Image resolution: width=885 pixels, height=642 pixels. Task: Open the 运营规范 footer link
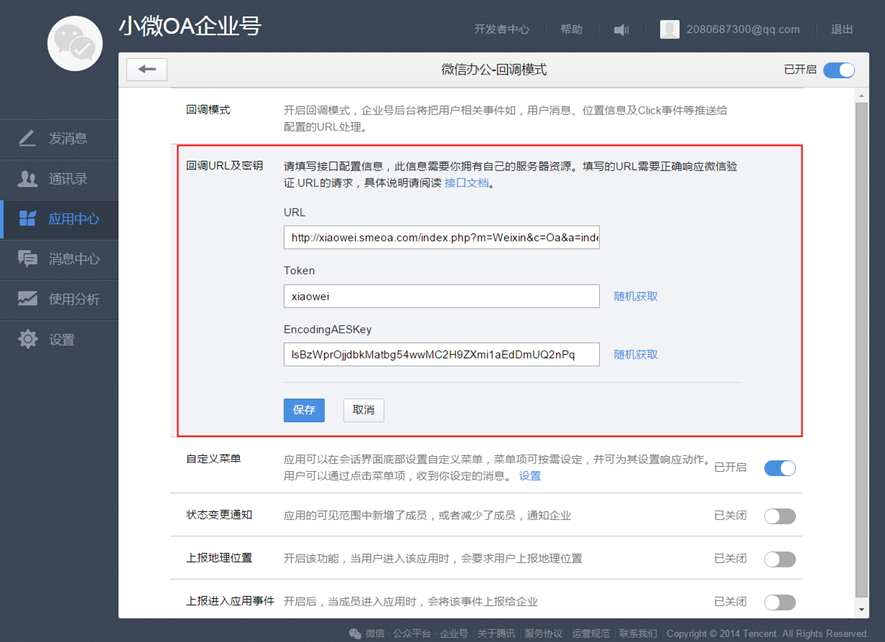591,634
